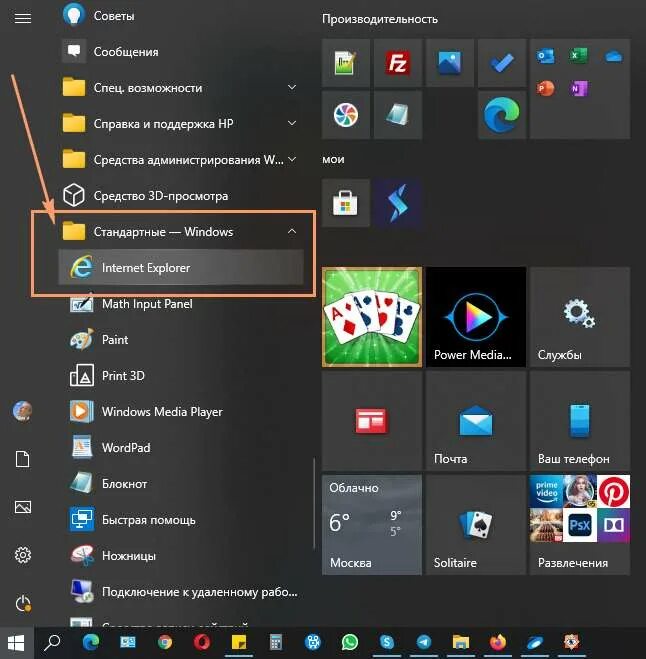
Task: Open Settings gear in Start sidebar
Action: [x=23, y=555]
